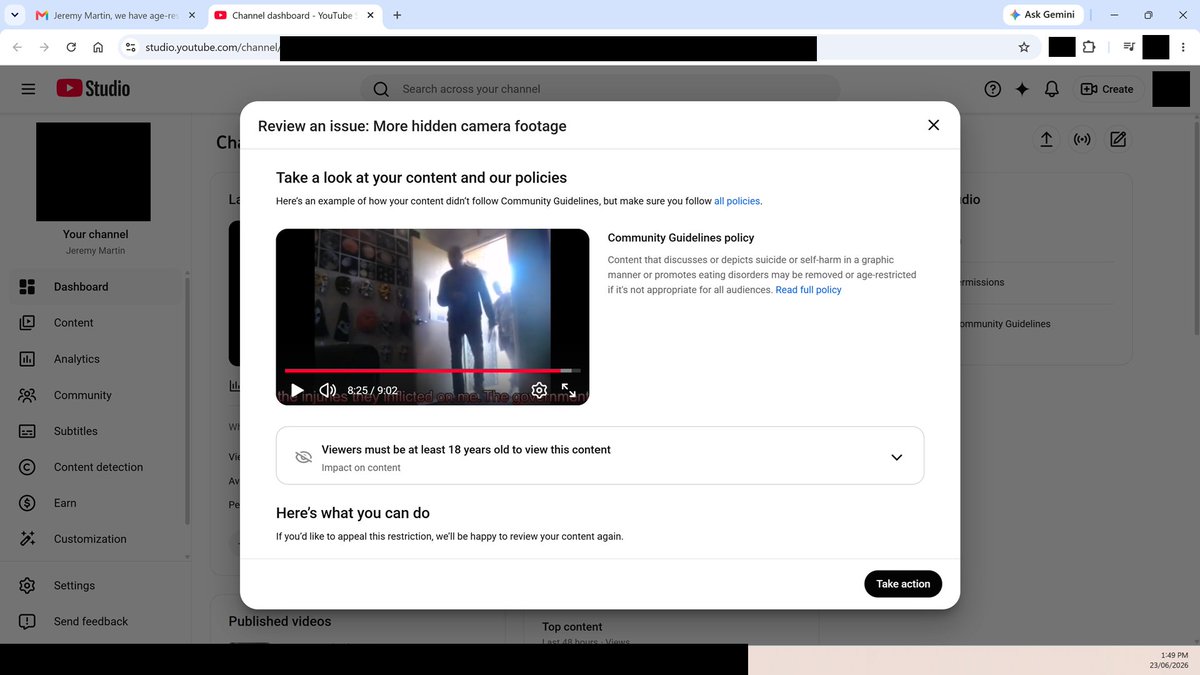Image resolution: width=1200 pixels, height=675 pixels.
Task: Click the channel avatar in the sidebar
Action: 93,172
